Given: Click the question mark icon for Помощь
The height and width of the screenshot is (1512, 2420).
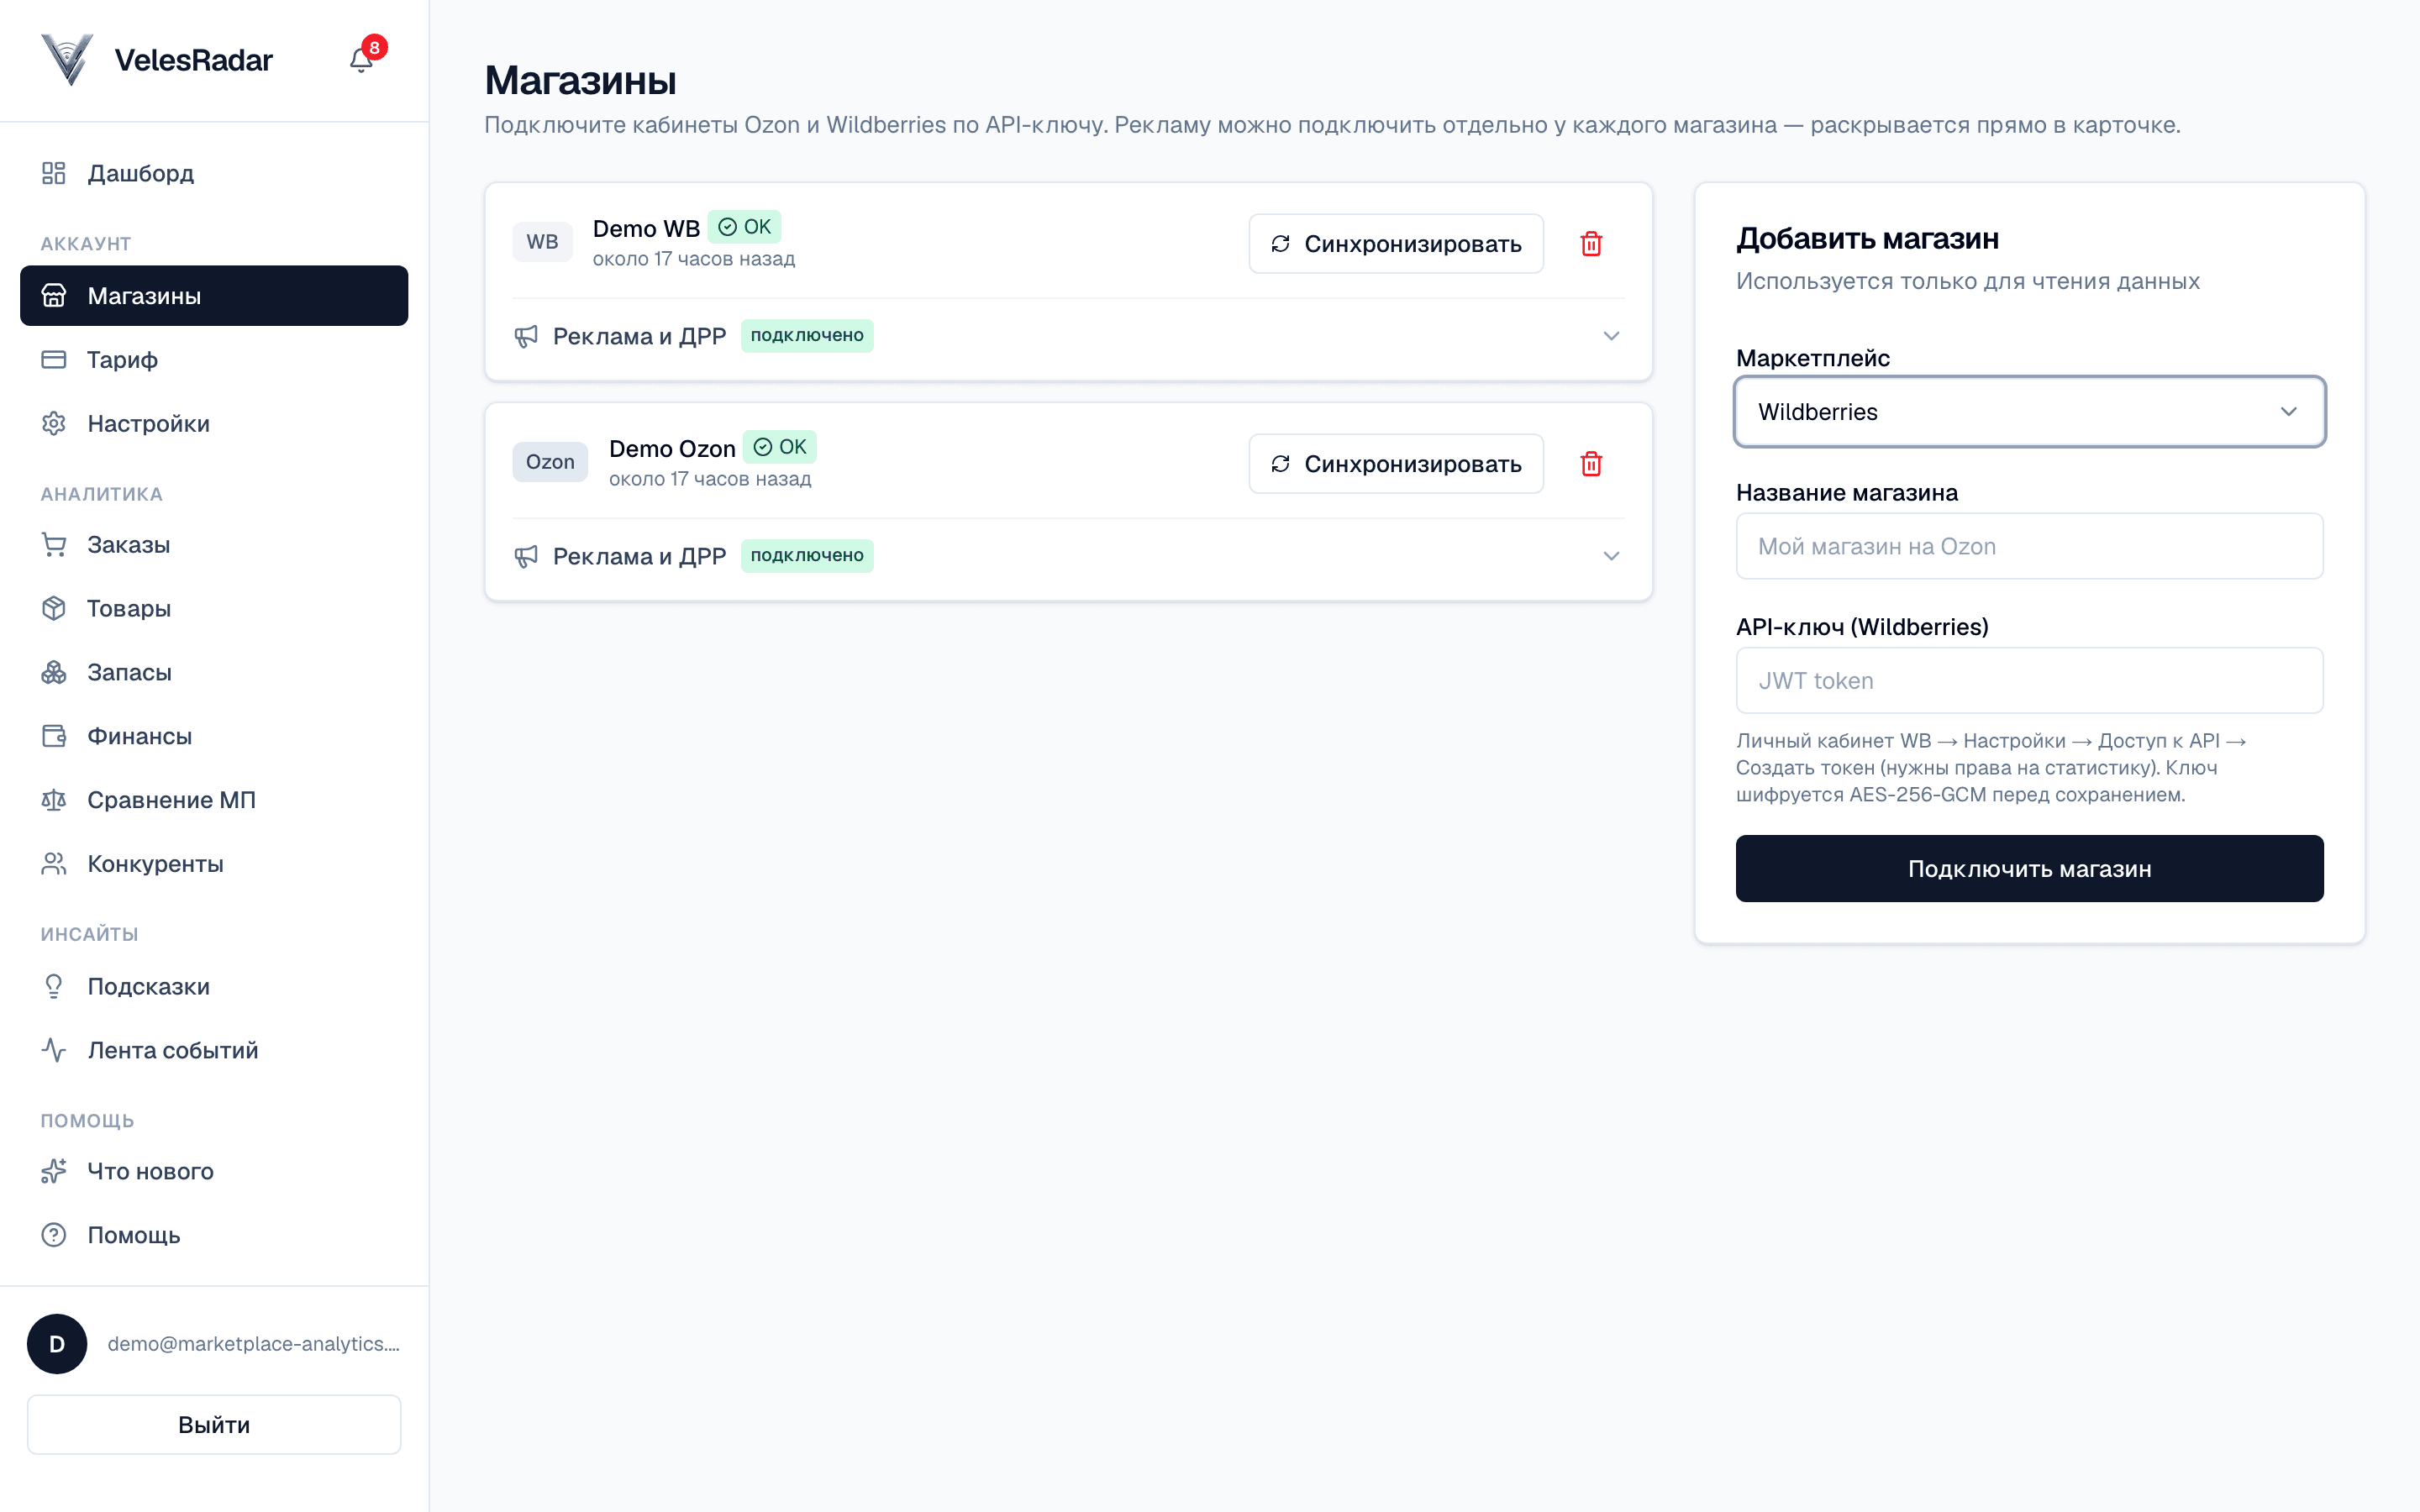Looking at the screenshot, I should tap(54, 1235).
